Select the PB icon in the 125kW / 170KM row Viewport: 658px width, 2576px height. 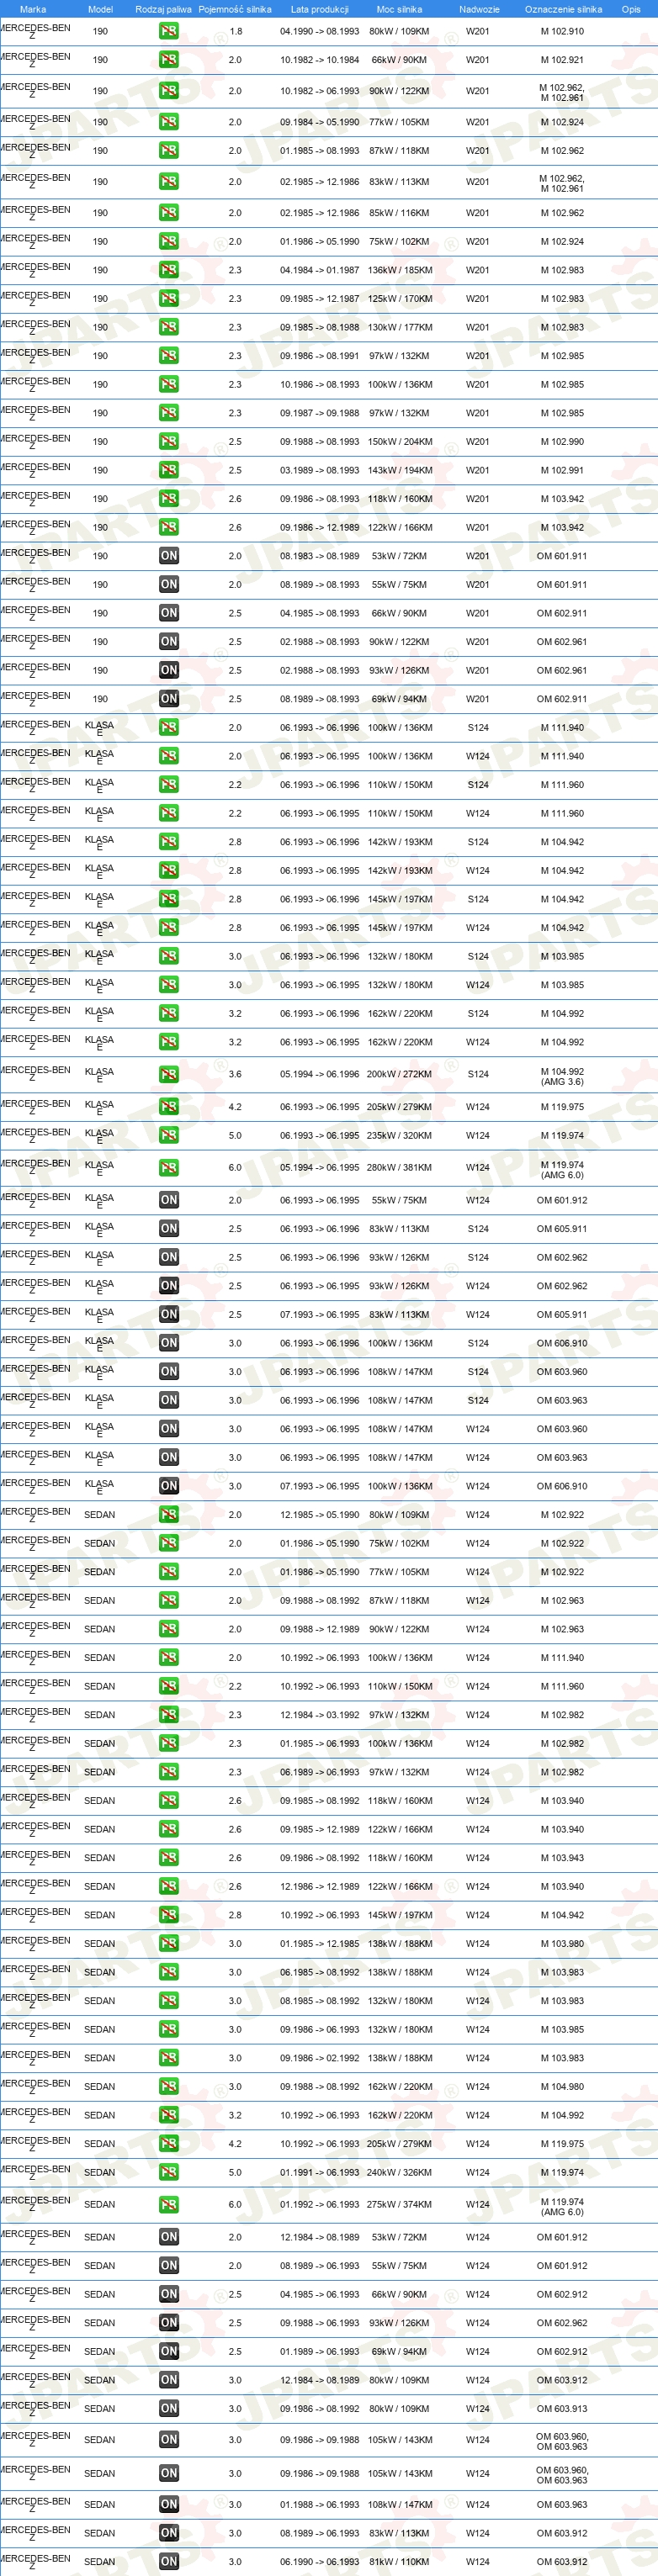pyautogui.click(x=169, y=298)
